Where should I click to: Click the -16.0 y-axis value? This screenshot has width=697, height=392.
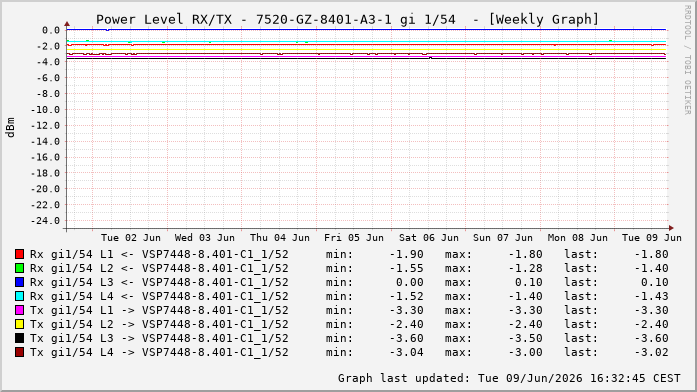click(45, 157)
